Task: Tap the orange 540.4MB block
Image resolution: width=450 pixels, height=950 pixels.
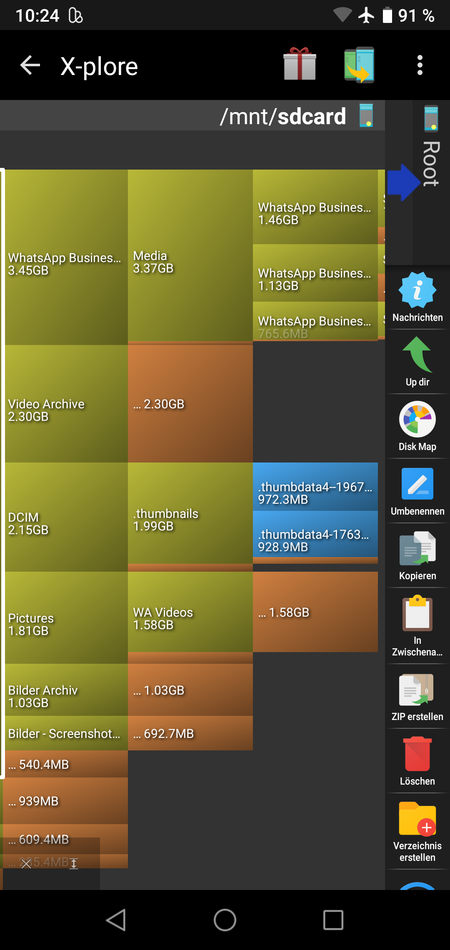Action: (66, 764)
